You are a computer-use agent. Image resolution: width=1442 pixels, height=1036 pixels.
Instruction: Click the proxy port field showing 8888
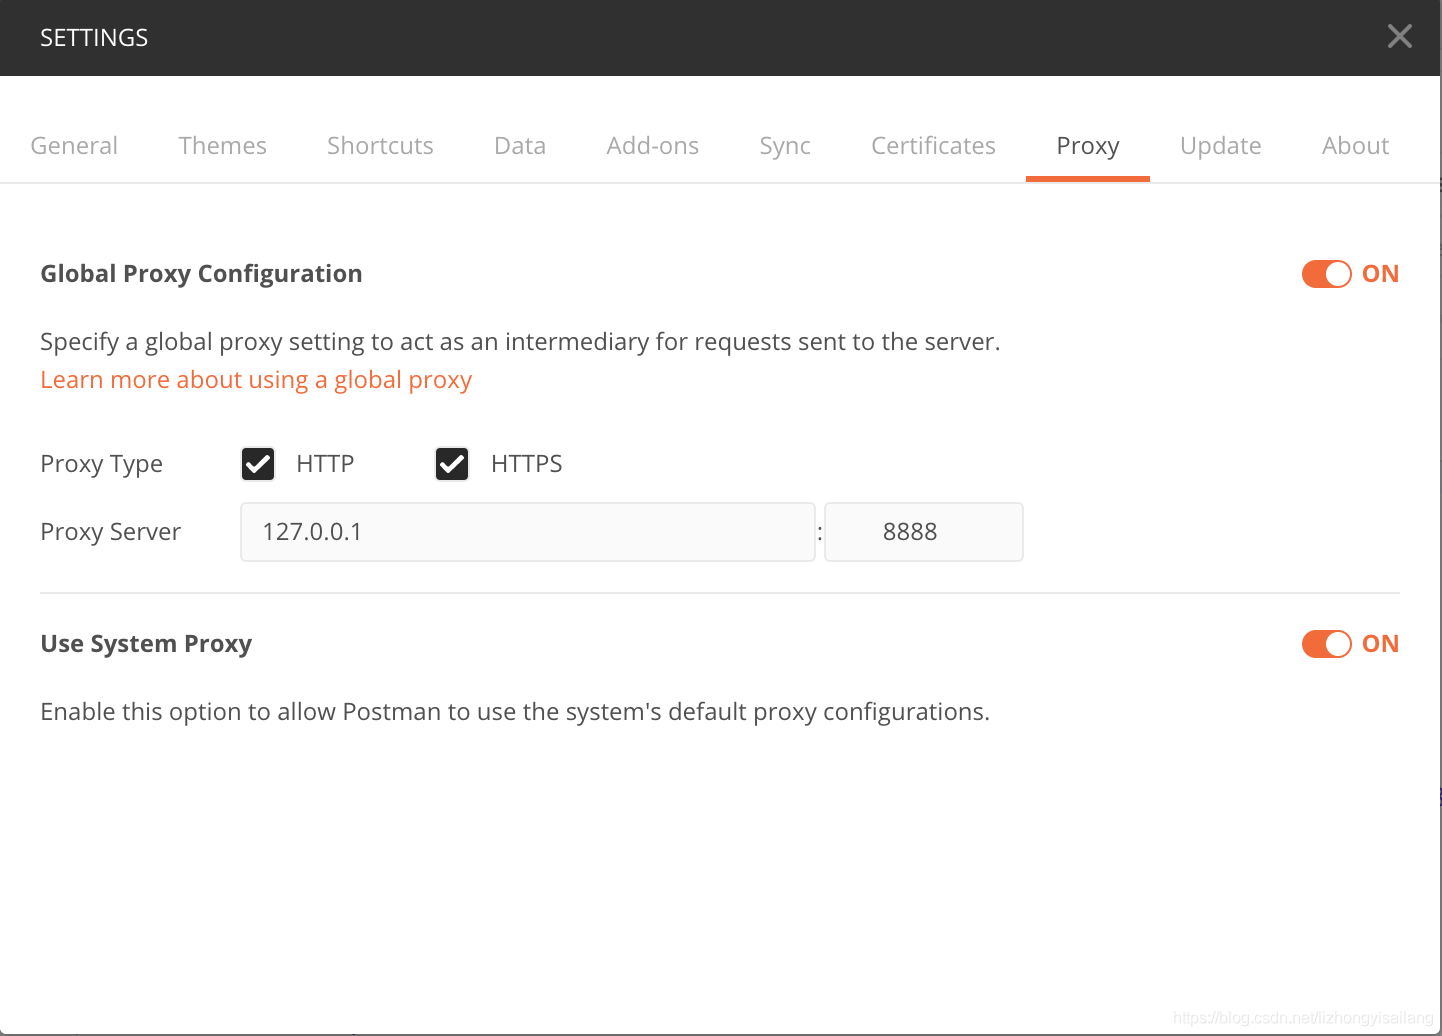point(923,532)
